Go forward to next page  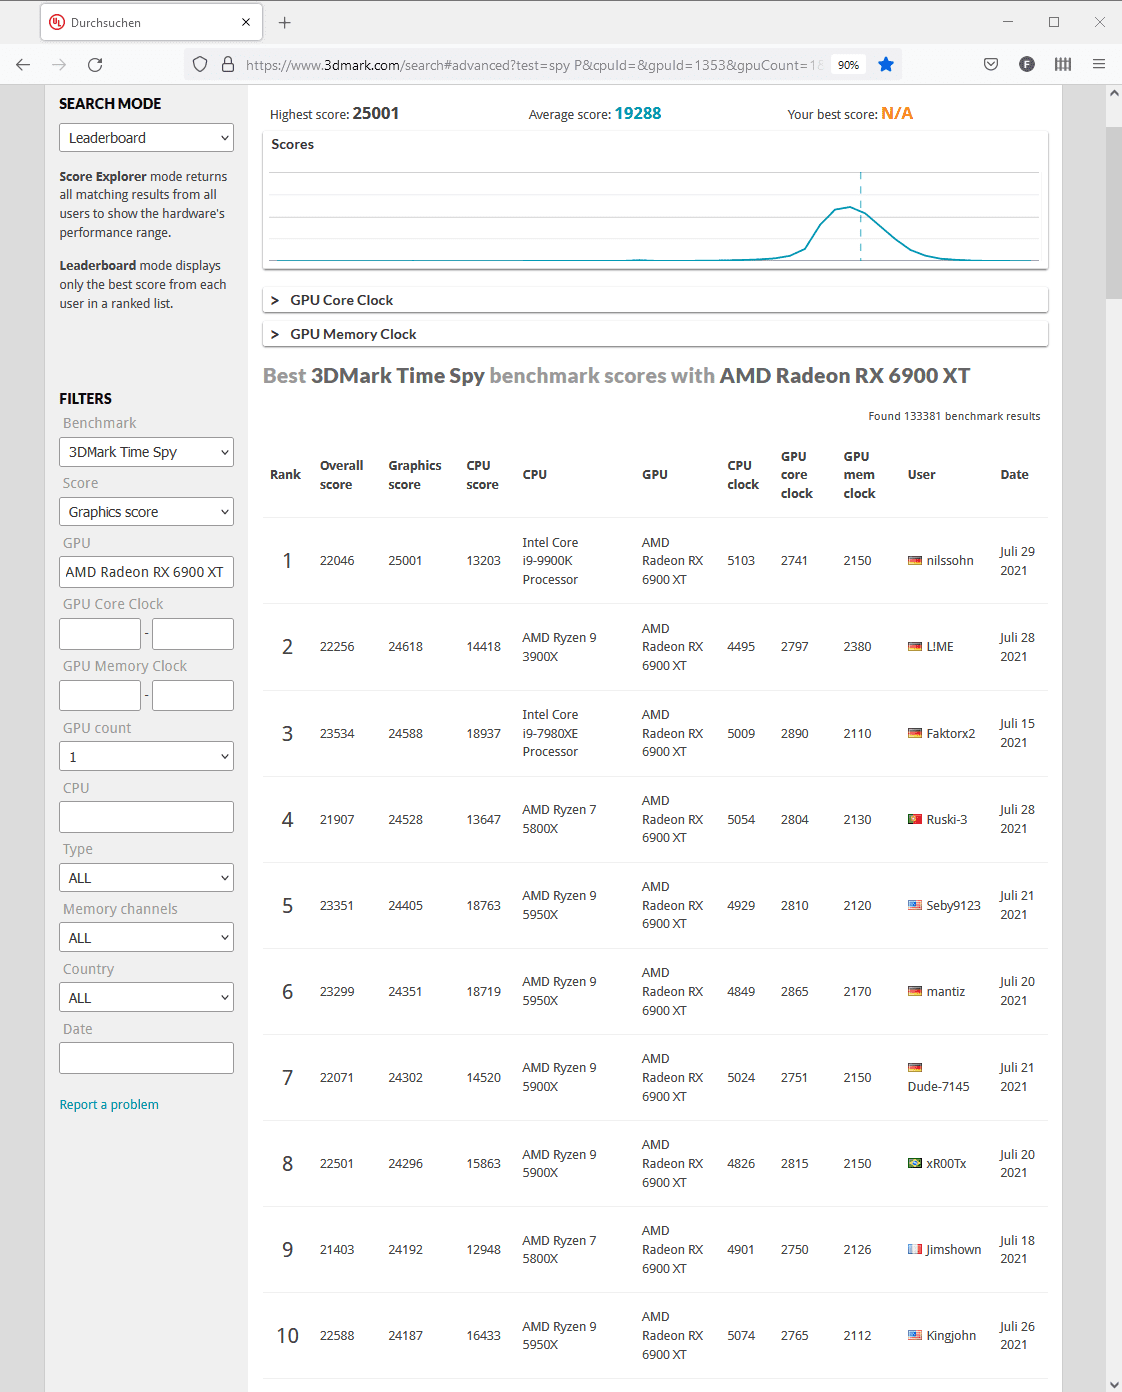[x=59, y=65]
